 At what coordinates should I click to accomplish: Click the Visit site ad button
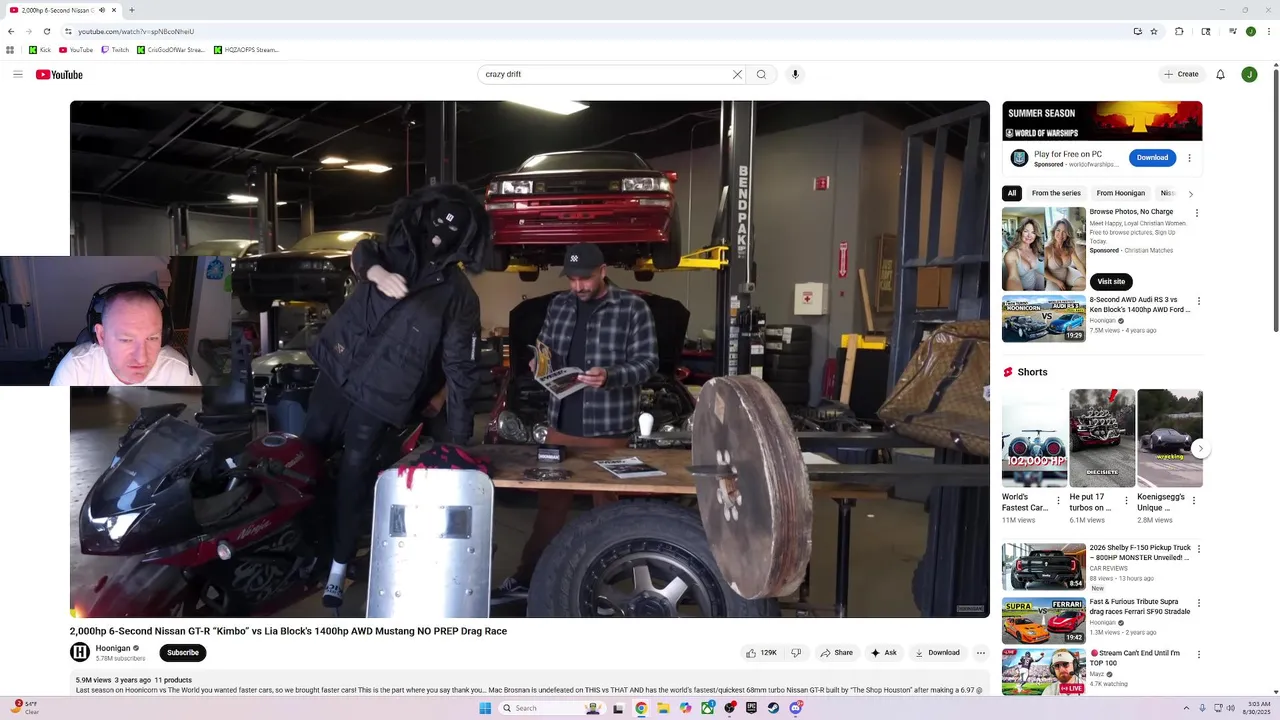click(1111, 282)
